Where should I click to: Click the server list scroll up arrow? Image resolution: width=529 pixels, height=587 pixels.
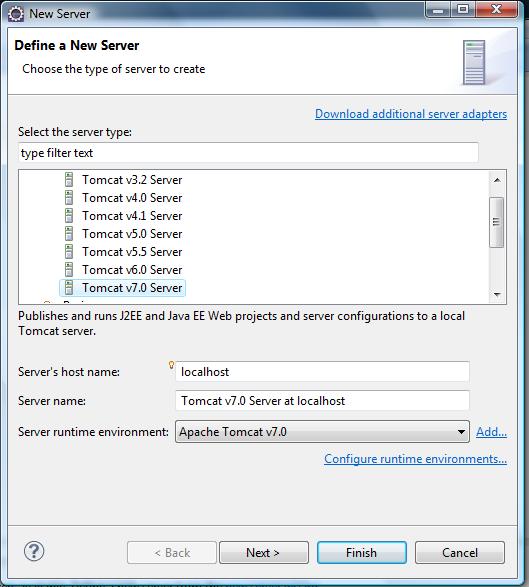point(497,180)
